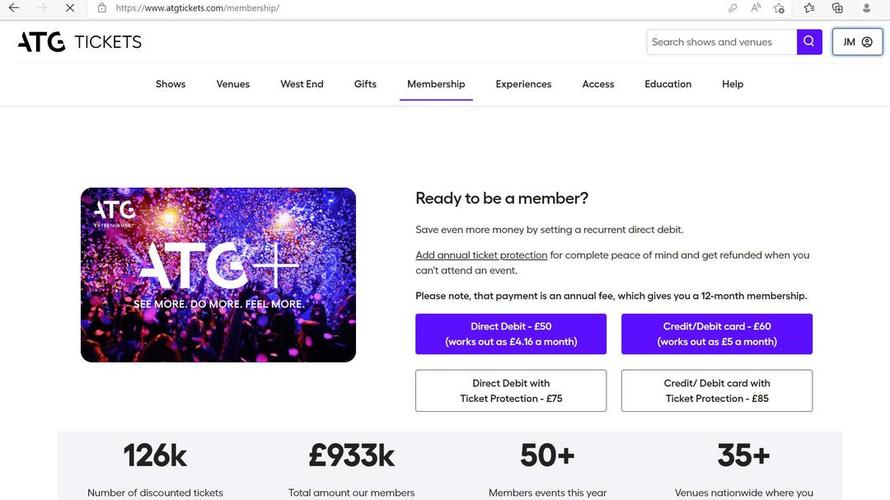Add this page to favorites
This screenshot has width=890, height=500.
(779, 8)
